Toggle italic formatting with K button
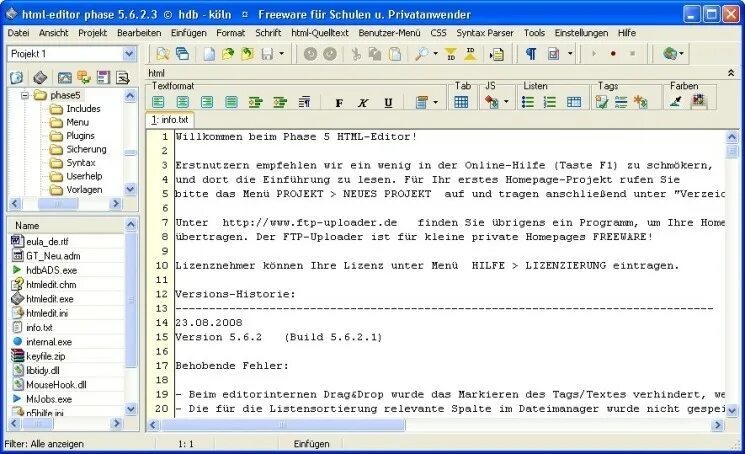Screen dimensions: 745x454 tap(363, 103)
